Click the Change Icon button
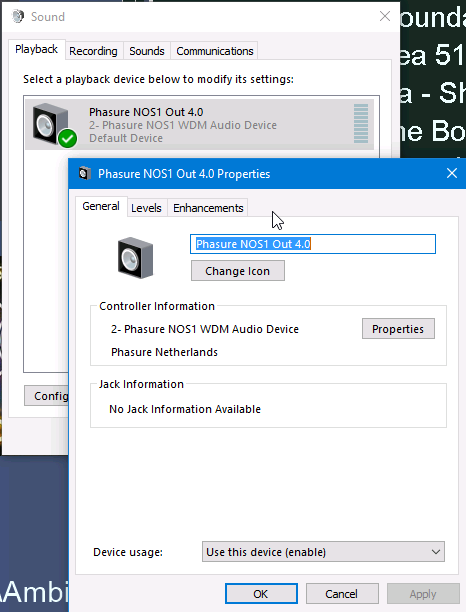This screenshot has width=466, height=612. (x=238, y=271)
